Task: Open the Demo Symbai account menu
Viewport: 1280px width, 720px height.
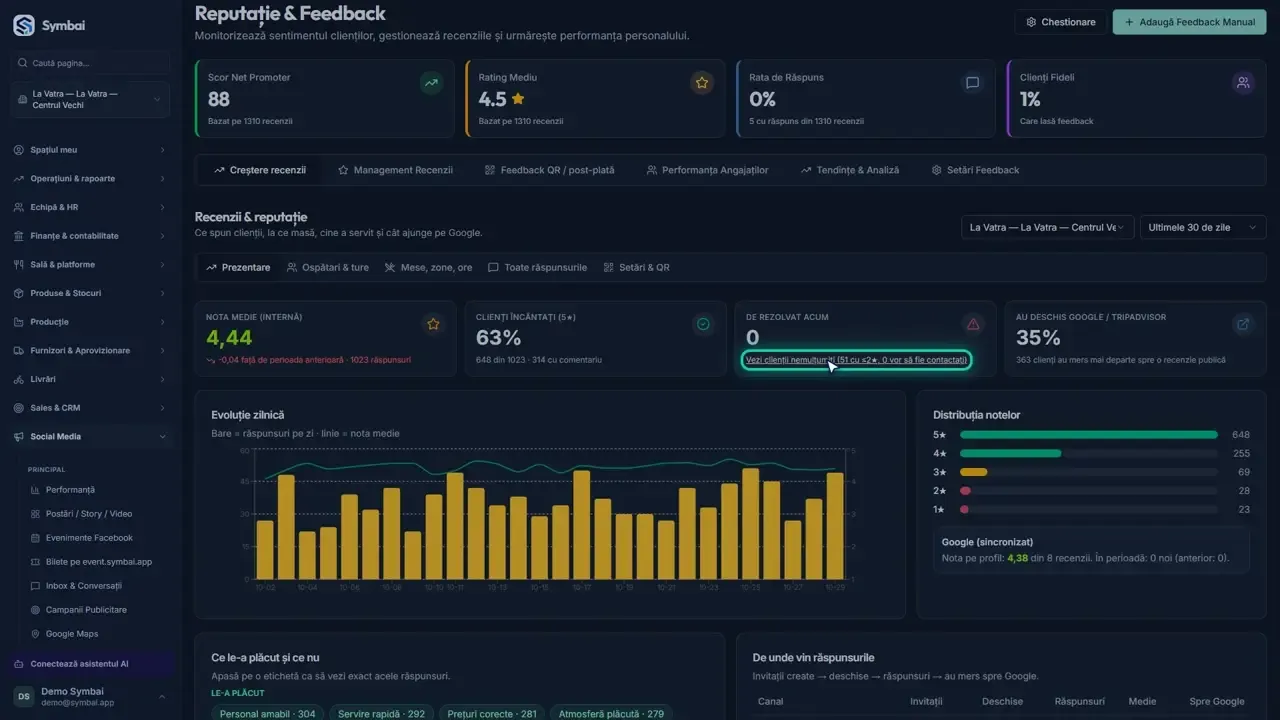Action: pos(90,697)
